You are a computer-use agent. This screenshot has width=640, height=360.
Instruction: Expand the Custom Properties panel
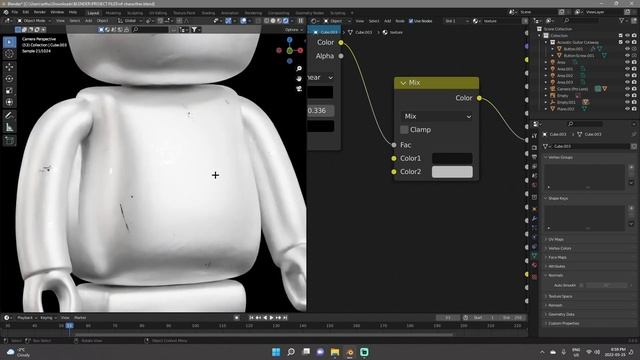pos(563,323)
